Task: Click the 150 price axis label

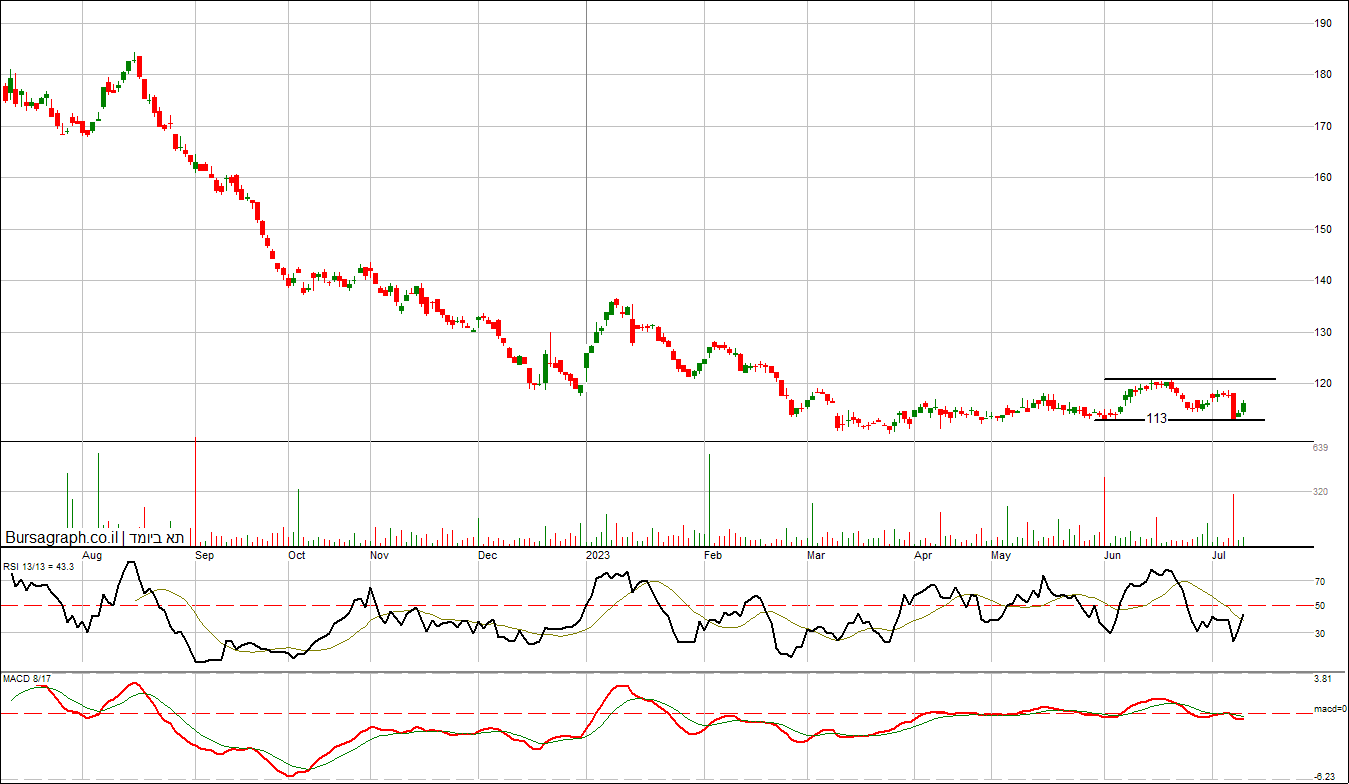Action: pos(1323,229)
